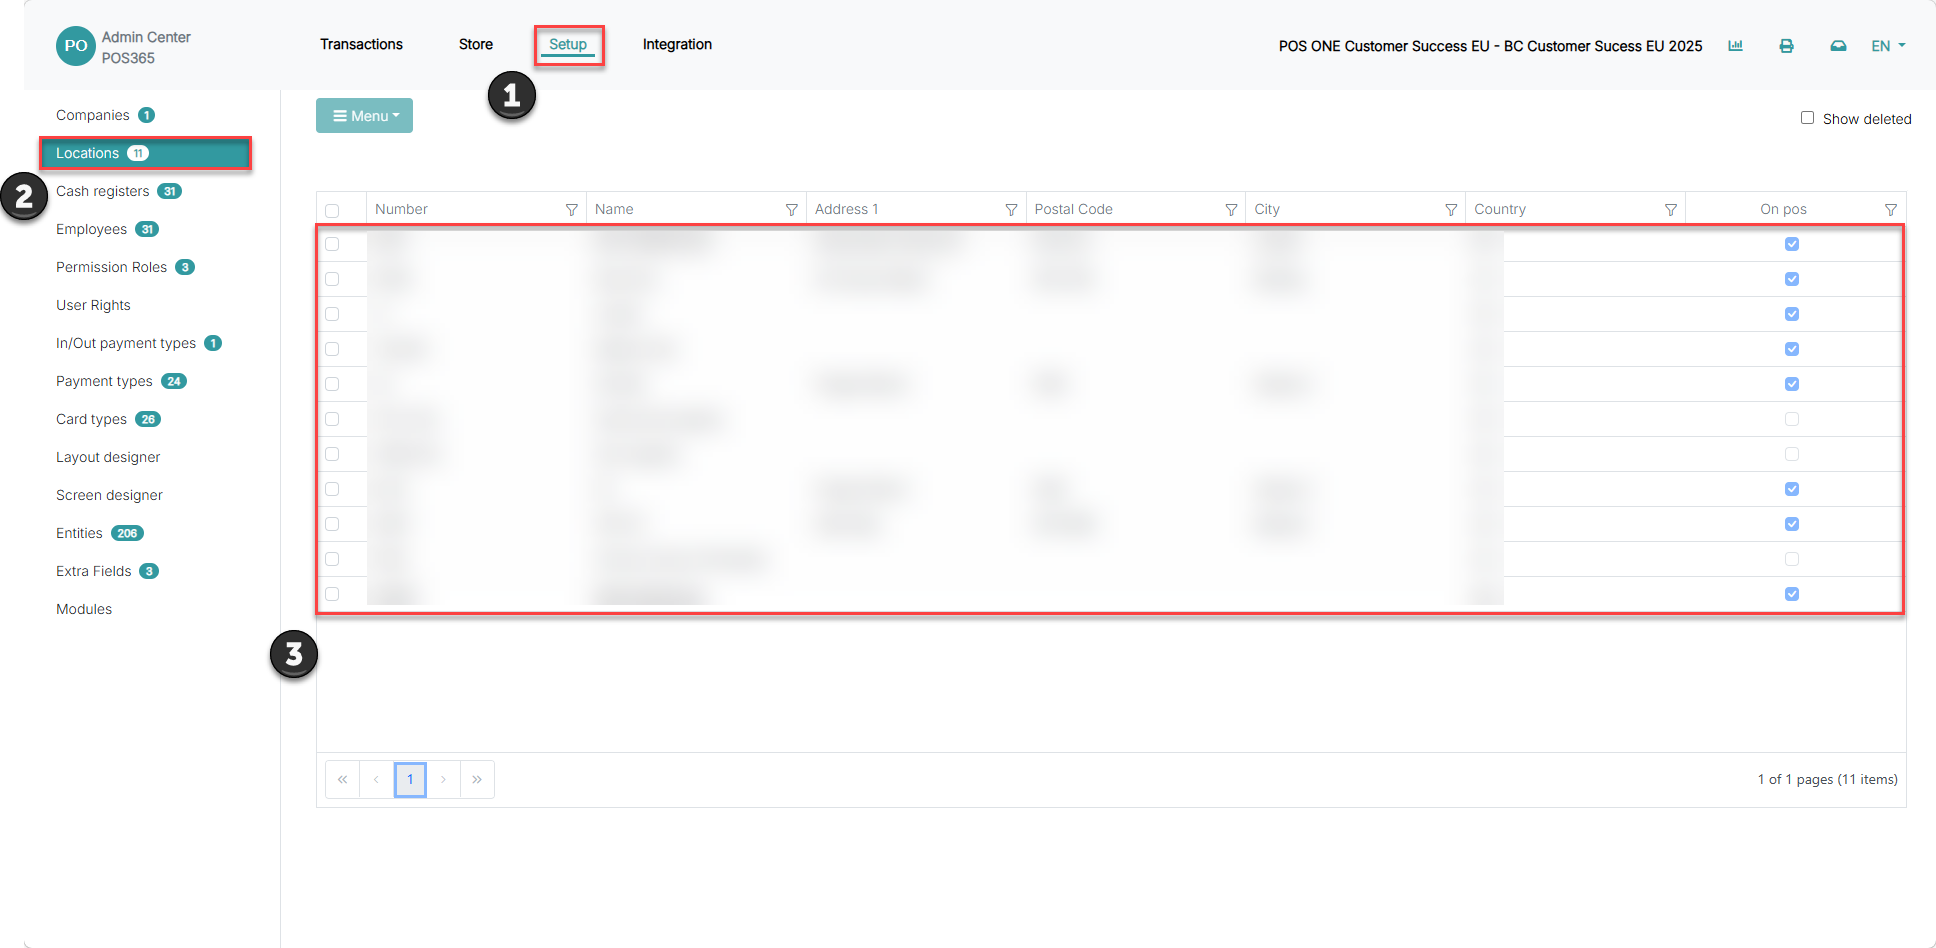Open the filter icon for Number column

click(572, 209)
